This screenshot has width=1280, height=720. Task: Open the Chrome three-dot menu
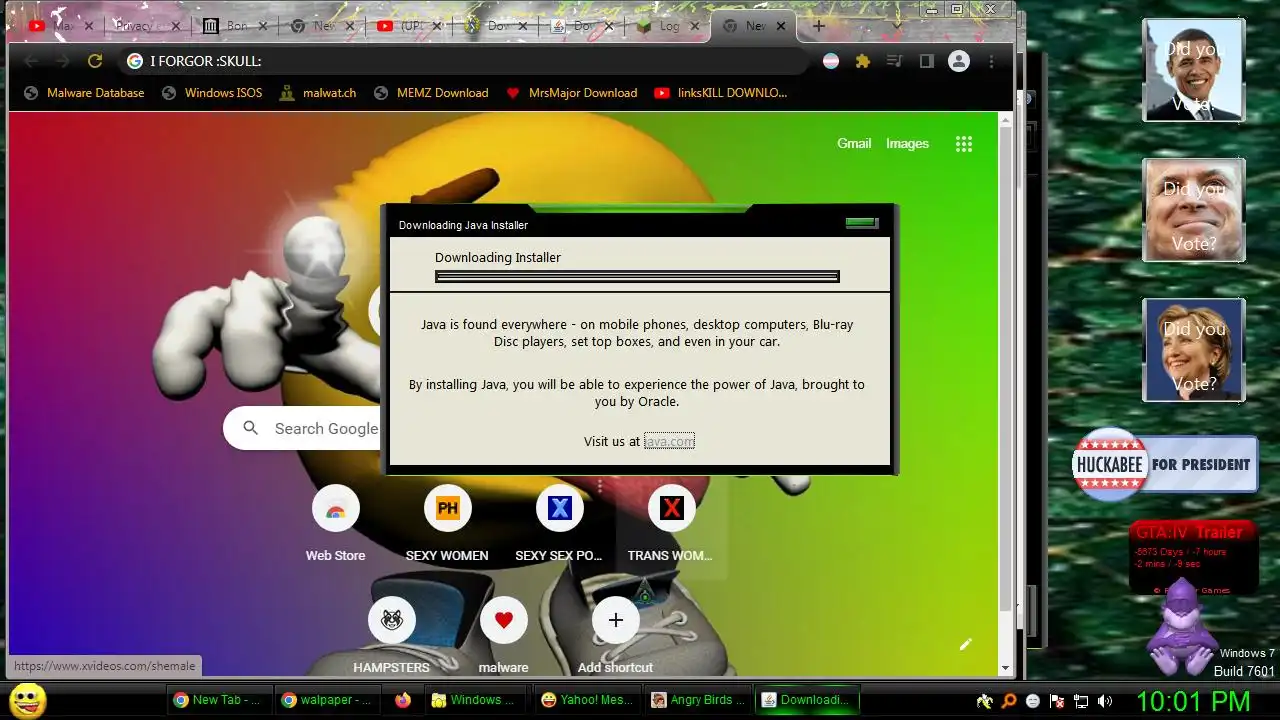[x=991, y=61]
